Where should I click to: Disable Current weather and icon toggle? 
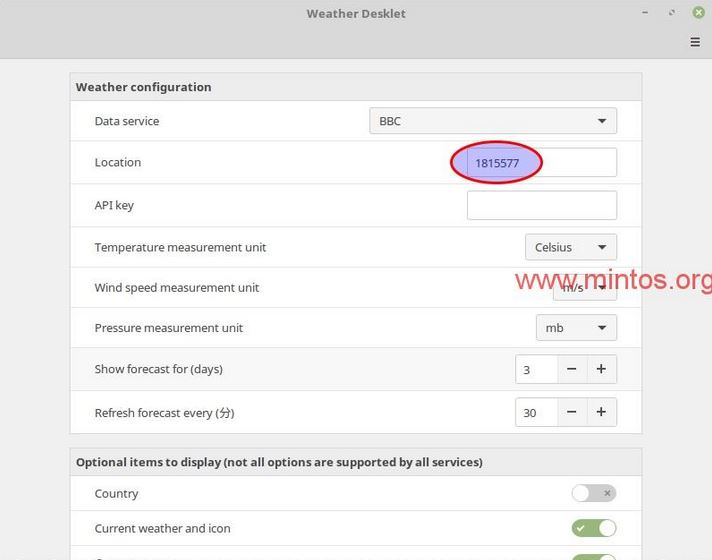click(593, 528)
